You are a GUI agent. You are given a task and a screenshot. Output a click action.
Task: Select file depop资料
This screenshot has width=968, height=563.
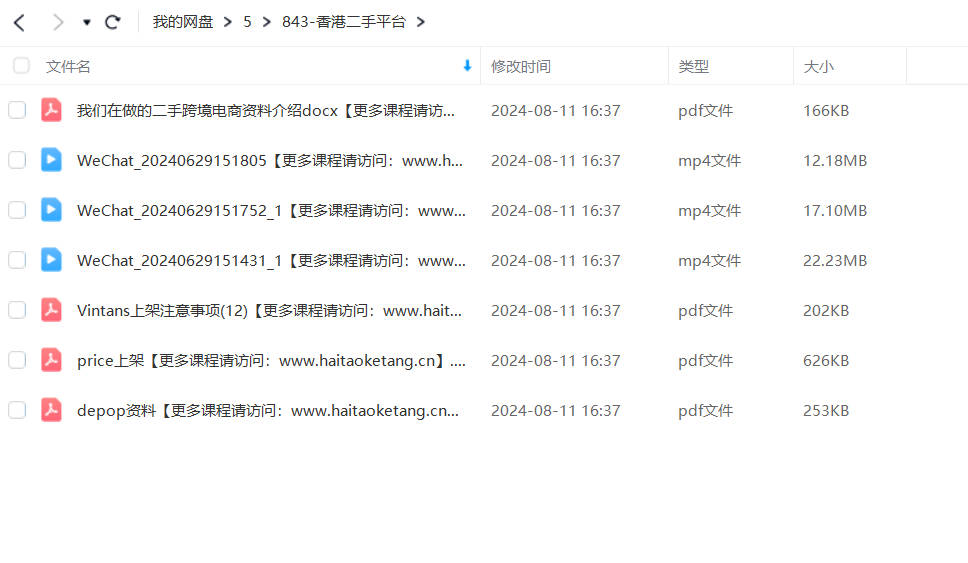(x=268, y=411)
